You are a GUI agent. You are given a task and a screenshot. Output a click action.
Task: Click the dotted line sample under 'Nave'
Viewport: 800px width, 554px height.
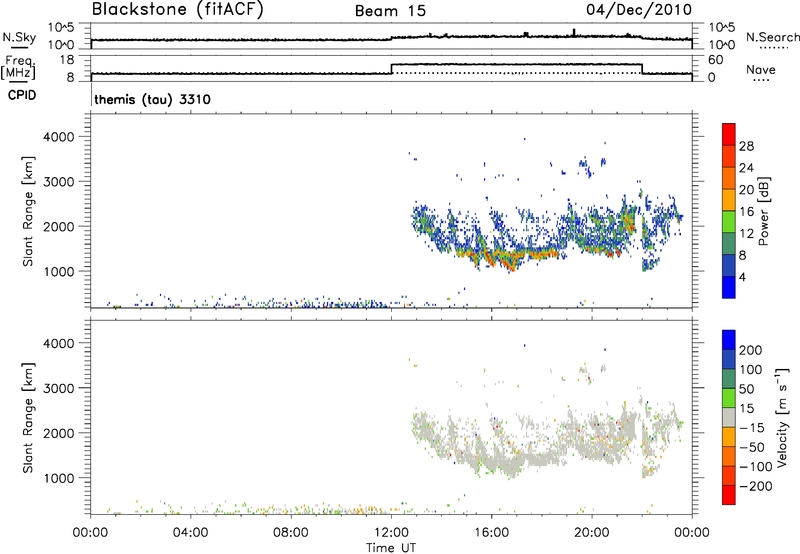(762, 81)
